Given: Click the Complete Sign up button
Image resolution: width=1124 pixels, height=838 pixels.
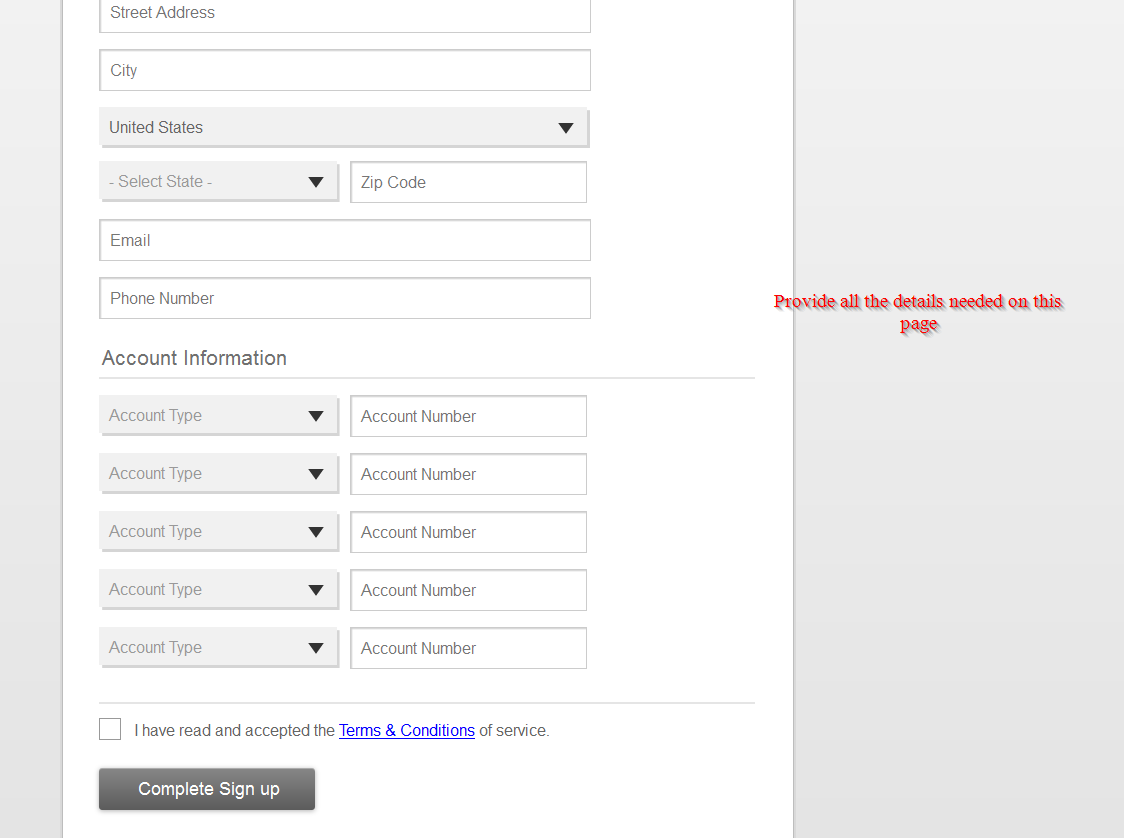Looking at the screenshot, I should coord(207,789).
